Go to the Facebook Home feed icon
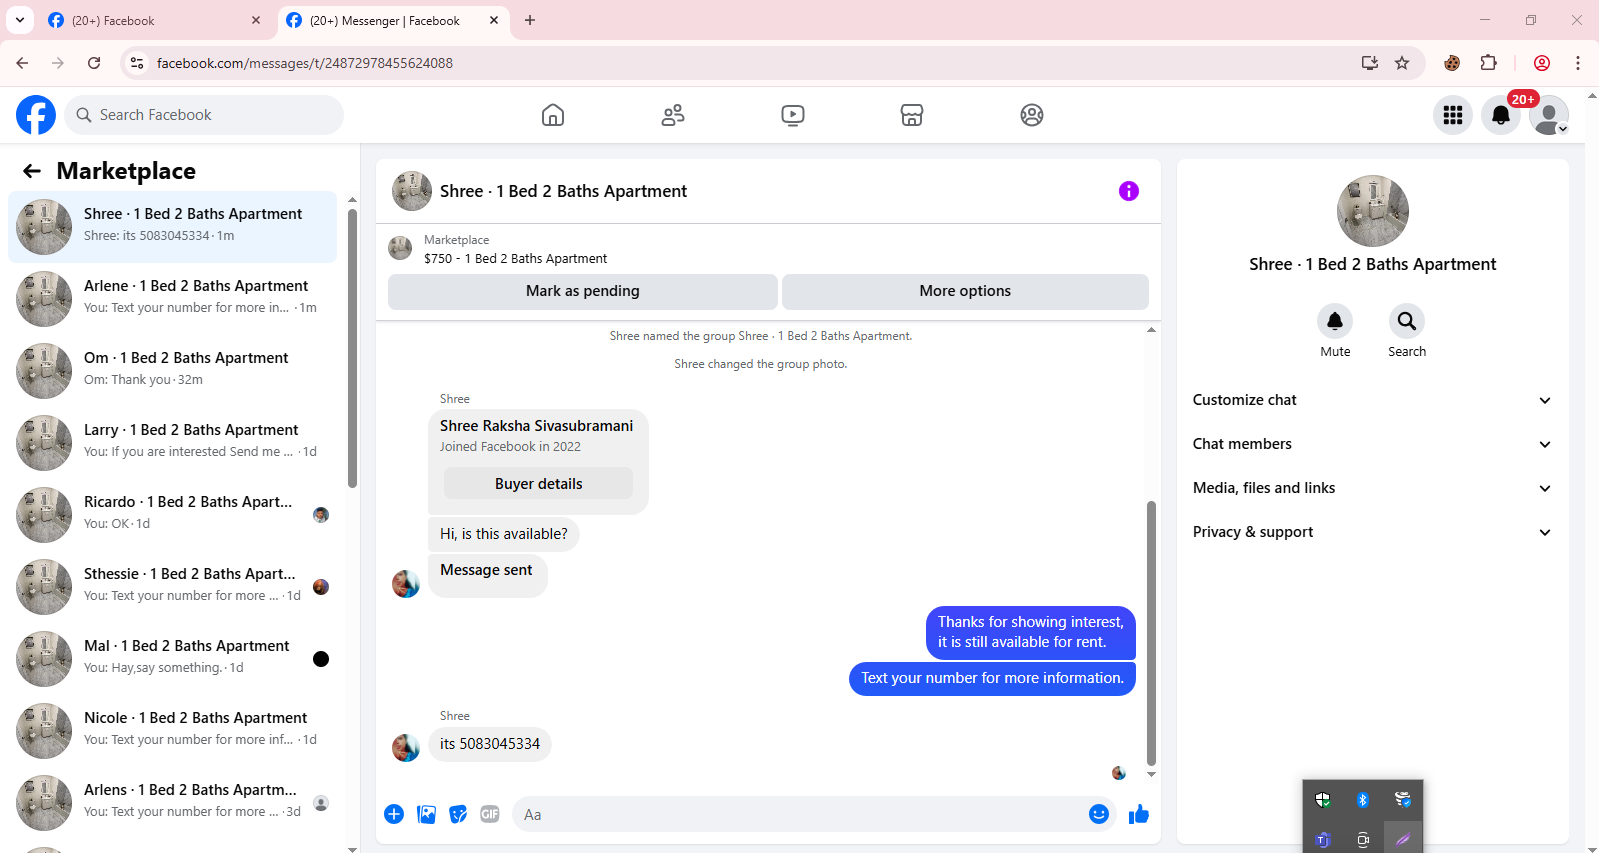 coord(553,115)
